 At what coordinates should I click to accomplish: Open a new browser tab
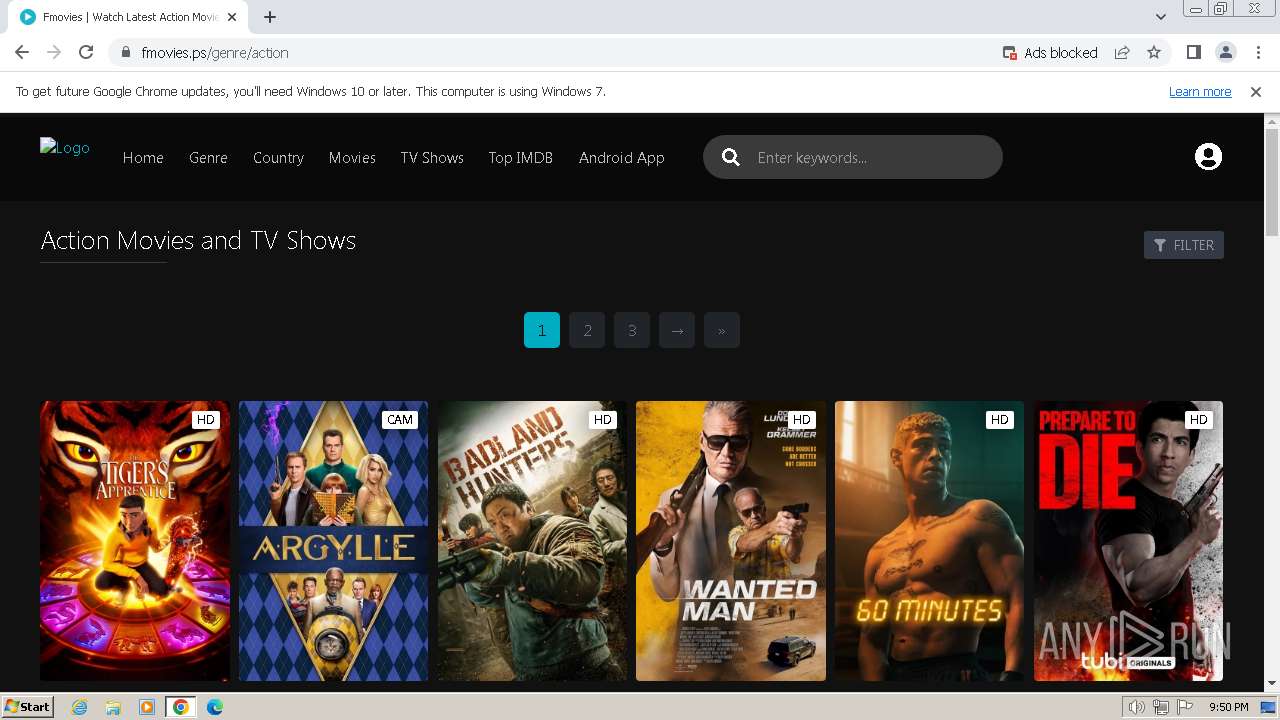[270, 17]
